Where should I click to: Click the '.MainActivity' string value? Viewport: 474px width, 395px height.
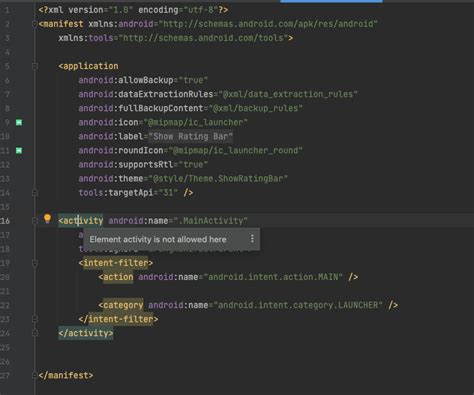(211, 221)
